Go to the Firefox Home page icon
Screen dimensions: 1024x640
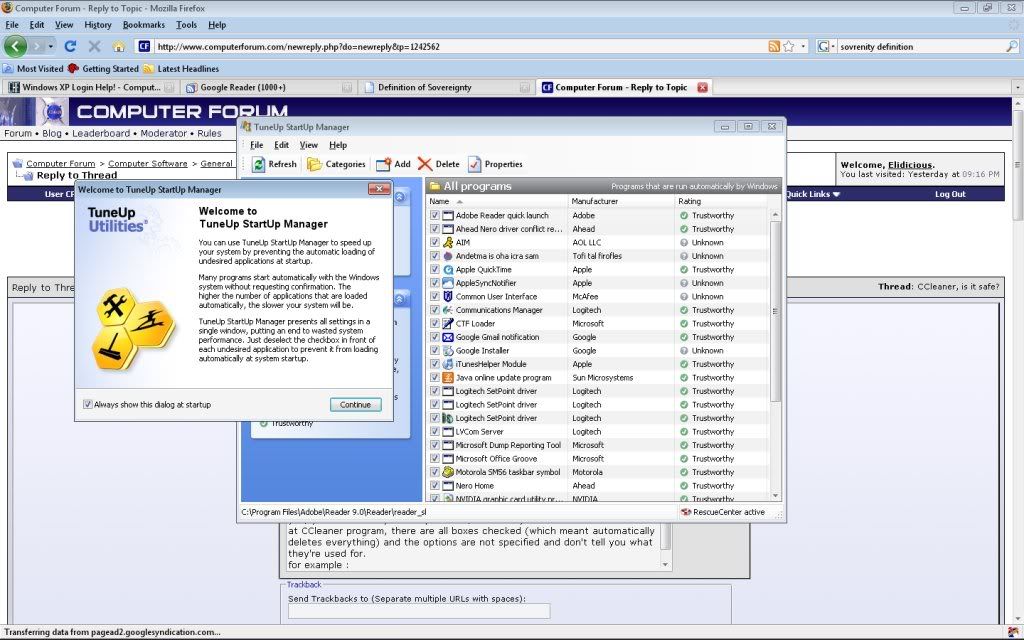coord(118,46)
